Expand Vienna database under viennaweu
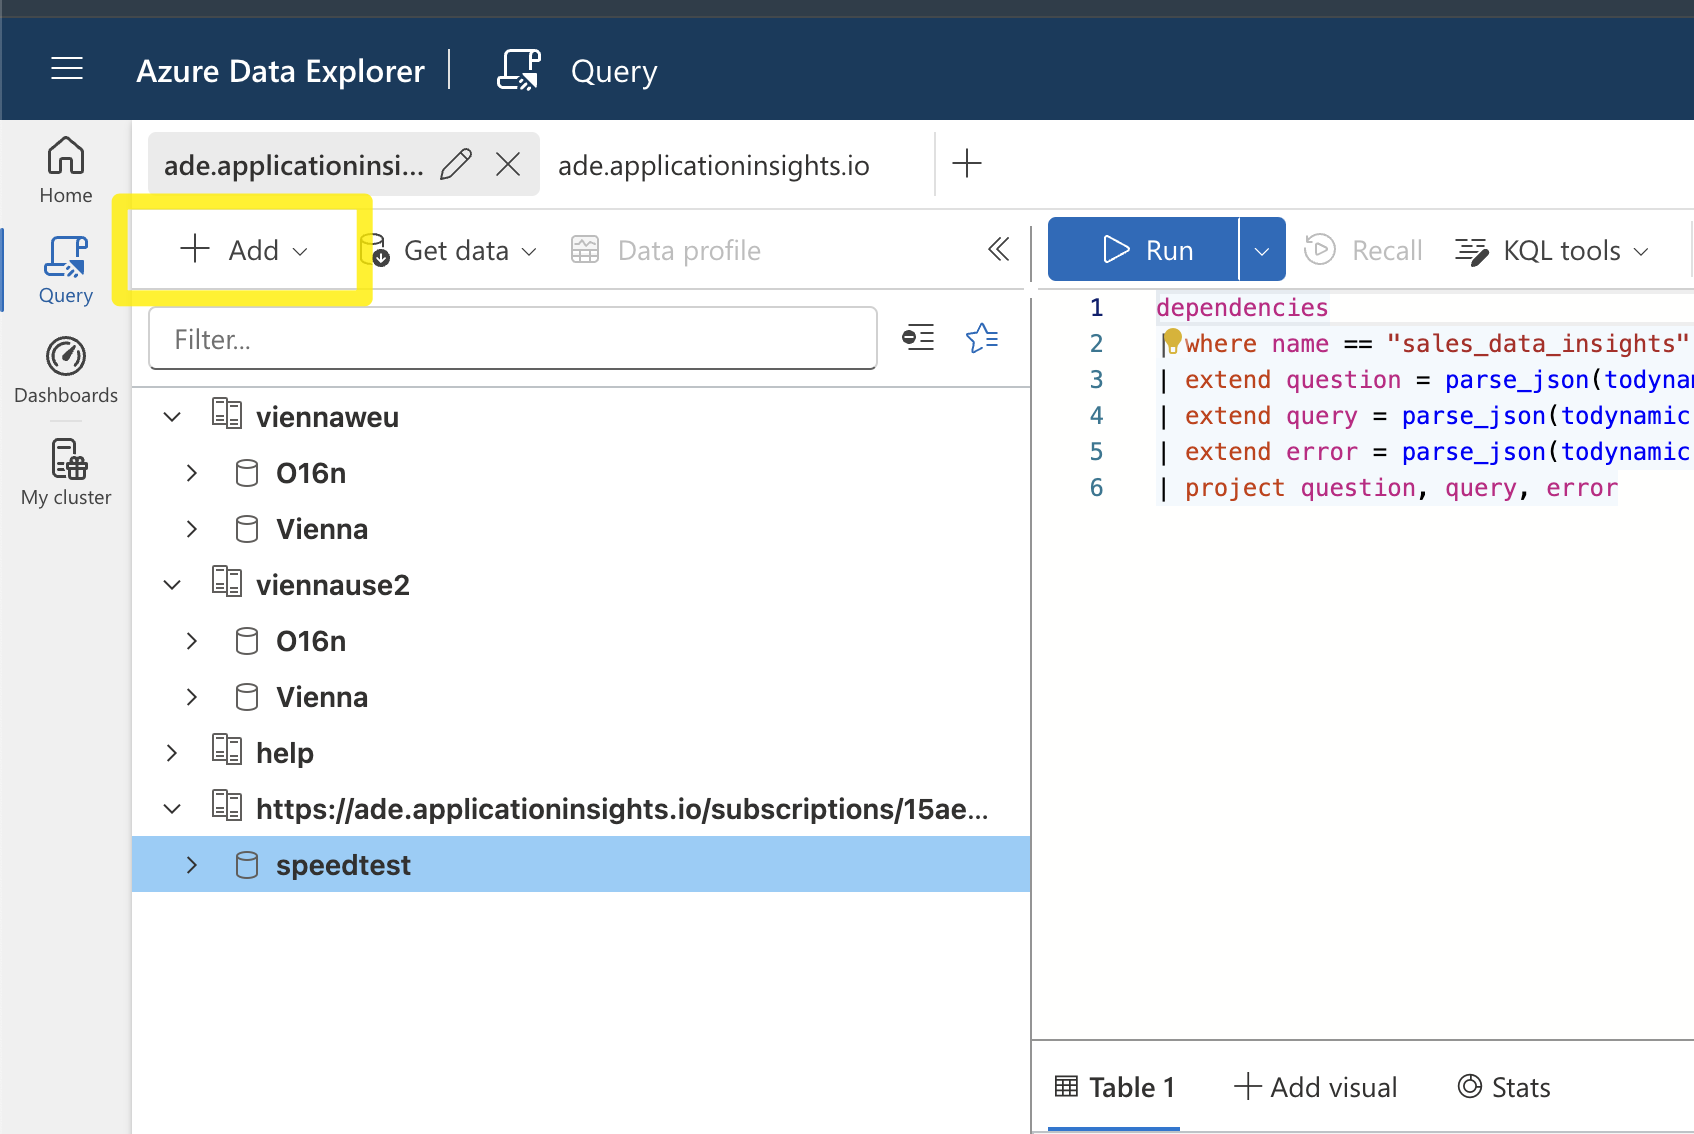The width and height of the screenshot is (1694, 1134). [192, 529]
